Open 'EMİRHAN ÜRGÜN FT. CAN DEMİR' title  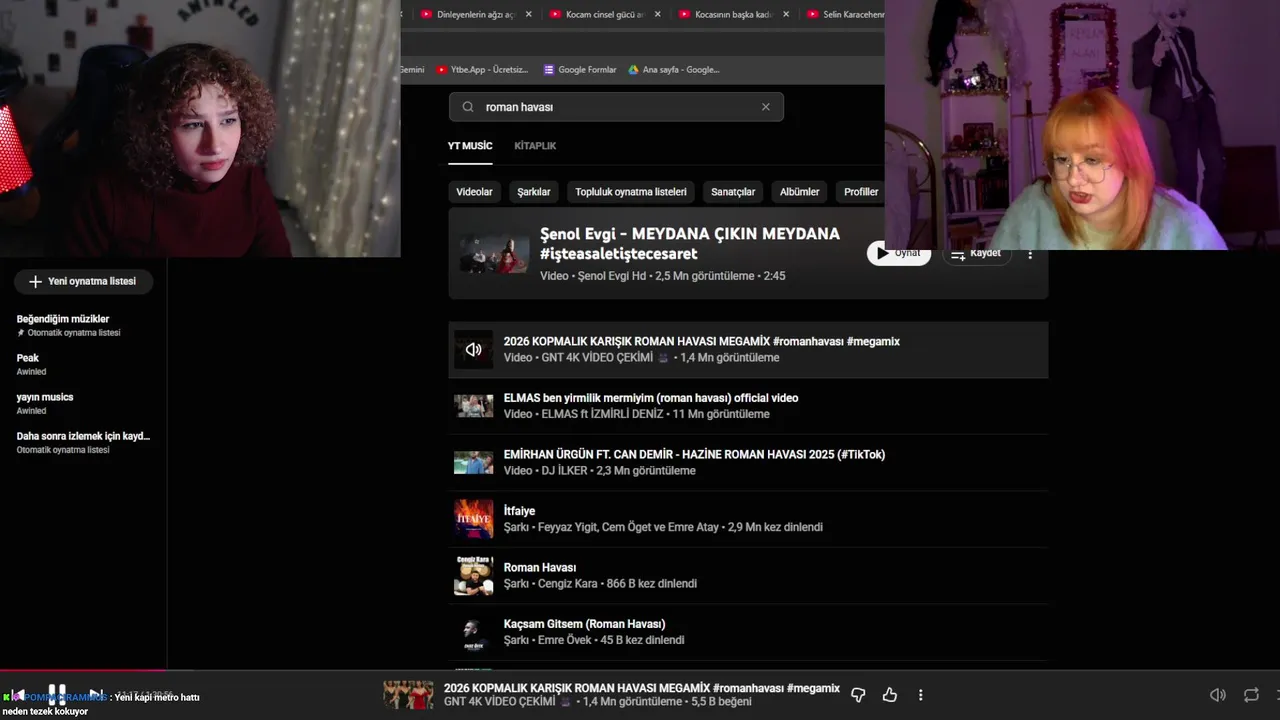(x=694, y=455)
